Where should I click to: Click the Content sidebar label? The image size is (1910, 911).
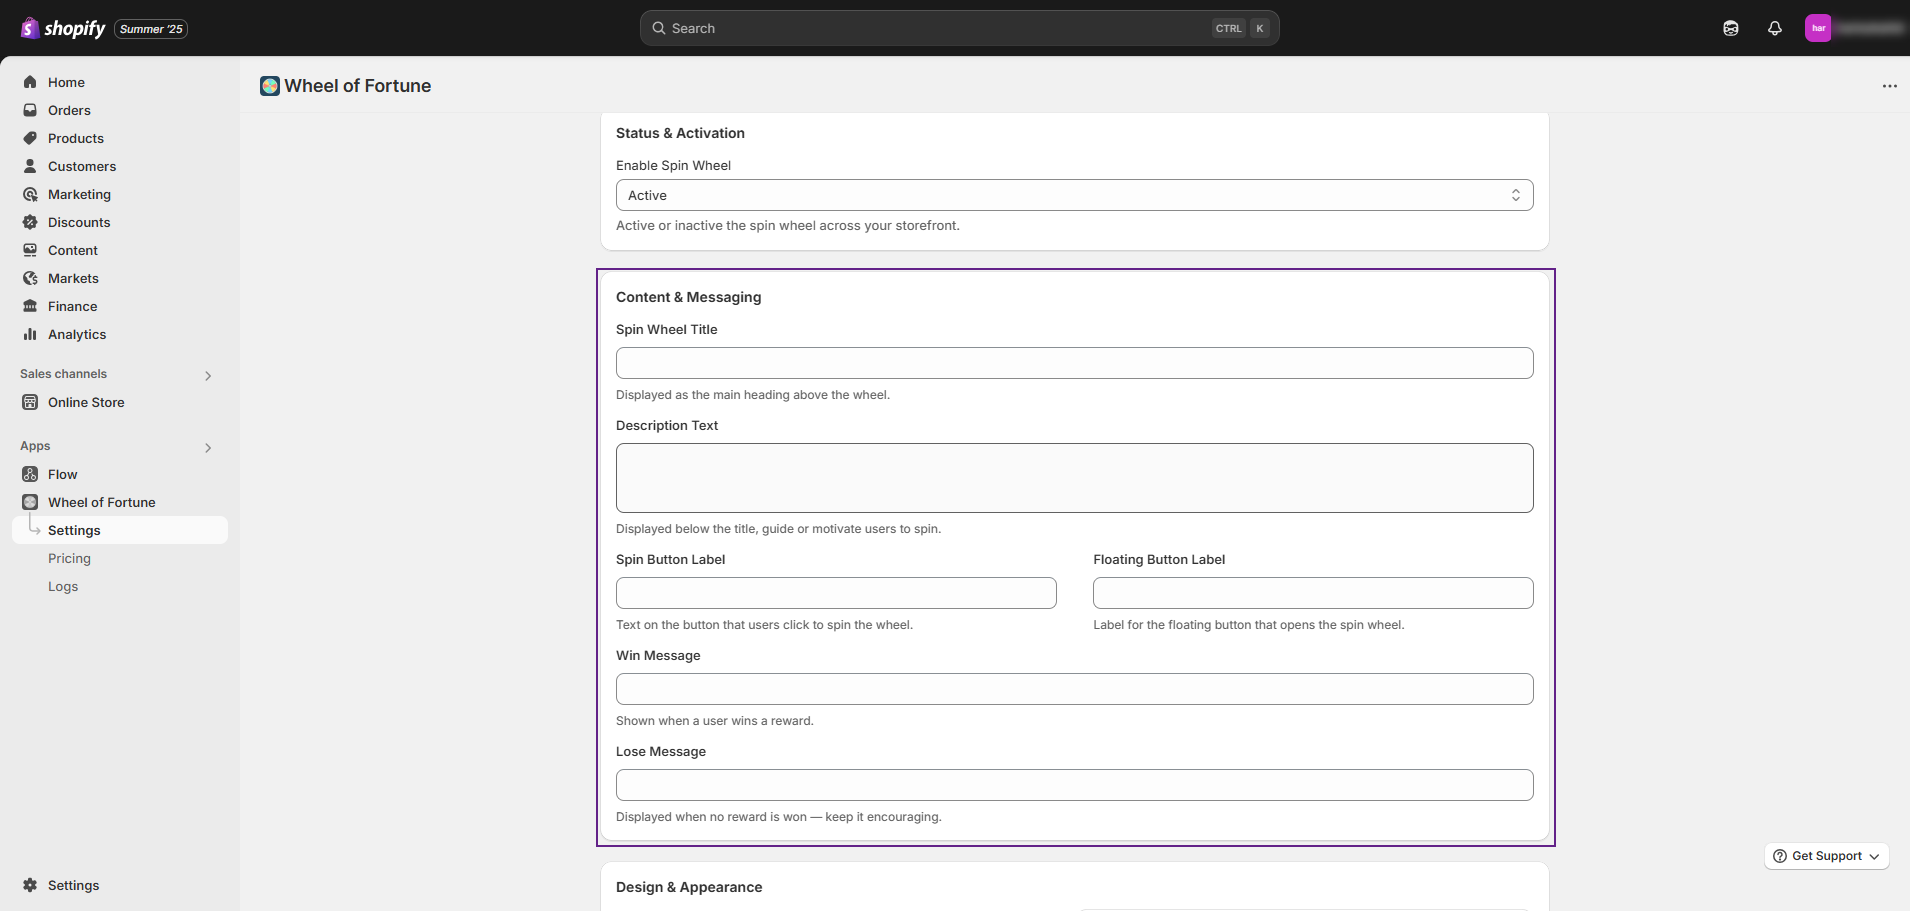click(x=73, y=250)
